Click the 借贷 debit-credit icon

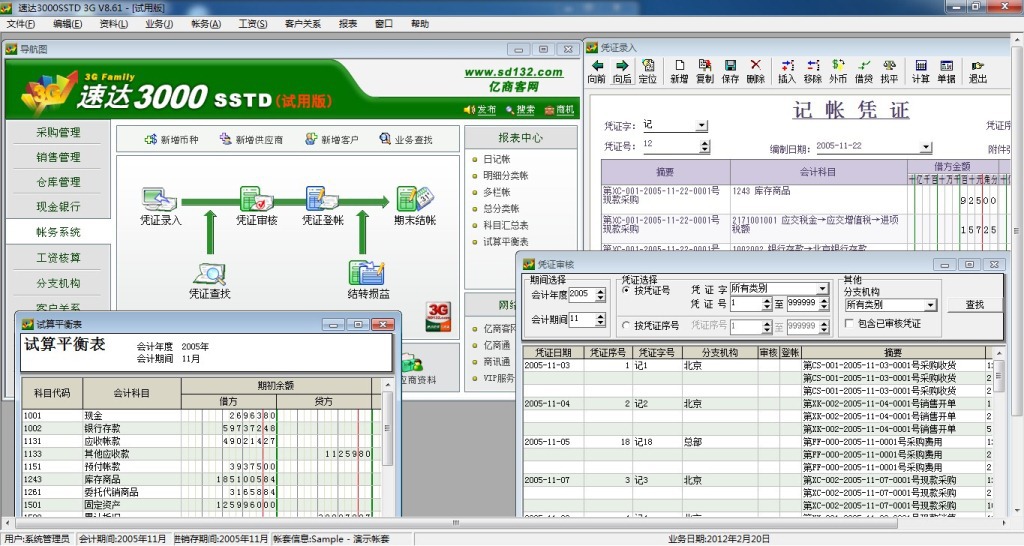click(x=864, y=71)
